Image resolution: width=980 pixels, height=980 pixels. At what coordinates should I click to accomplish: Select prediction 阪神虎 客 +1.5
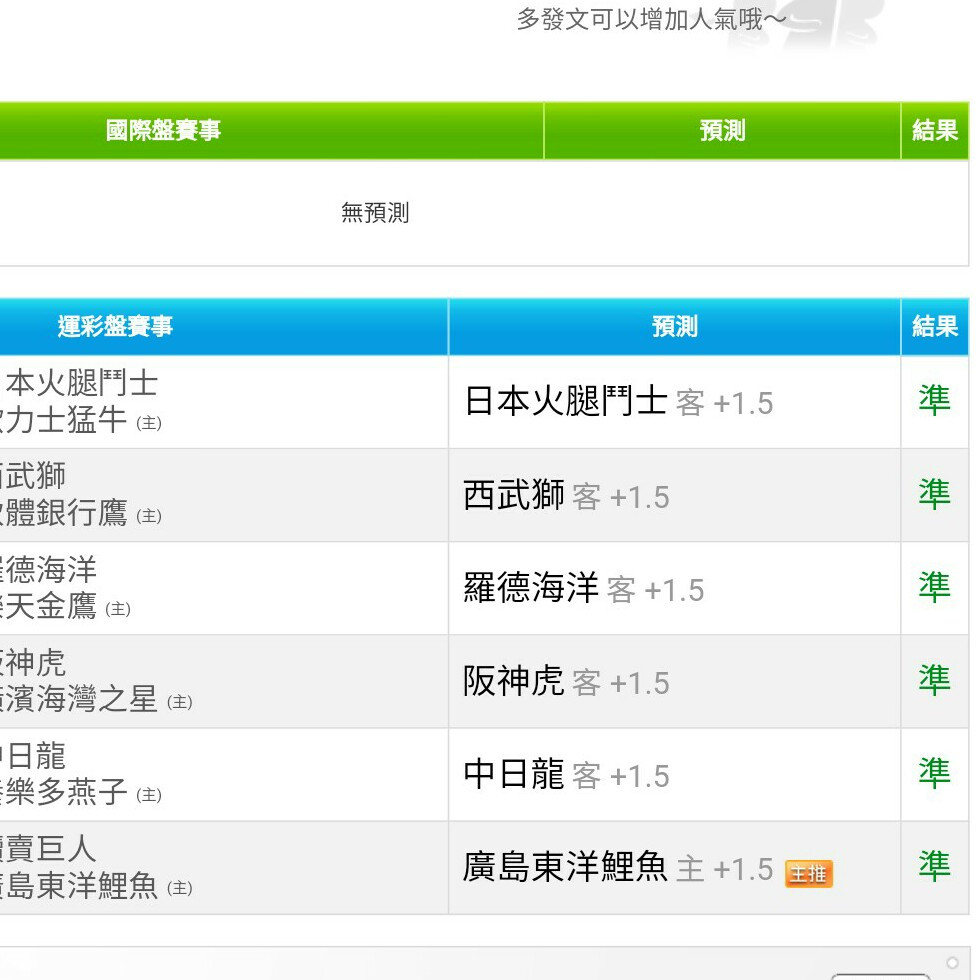566,681
